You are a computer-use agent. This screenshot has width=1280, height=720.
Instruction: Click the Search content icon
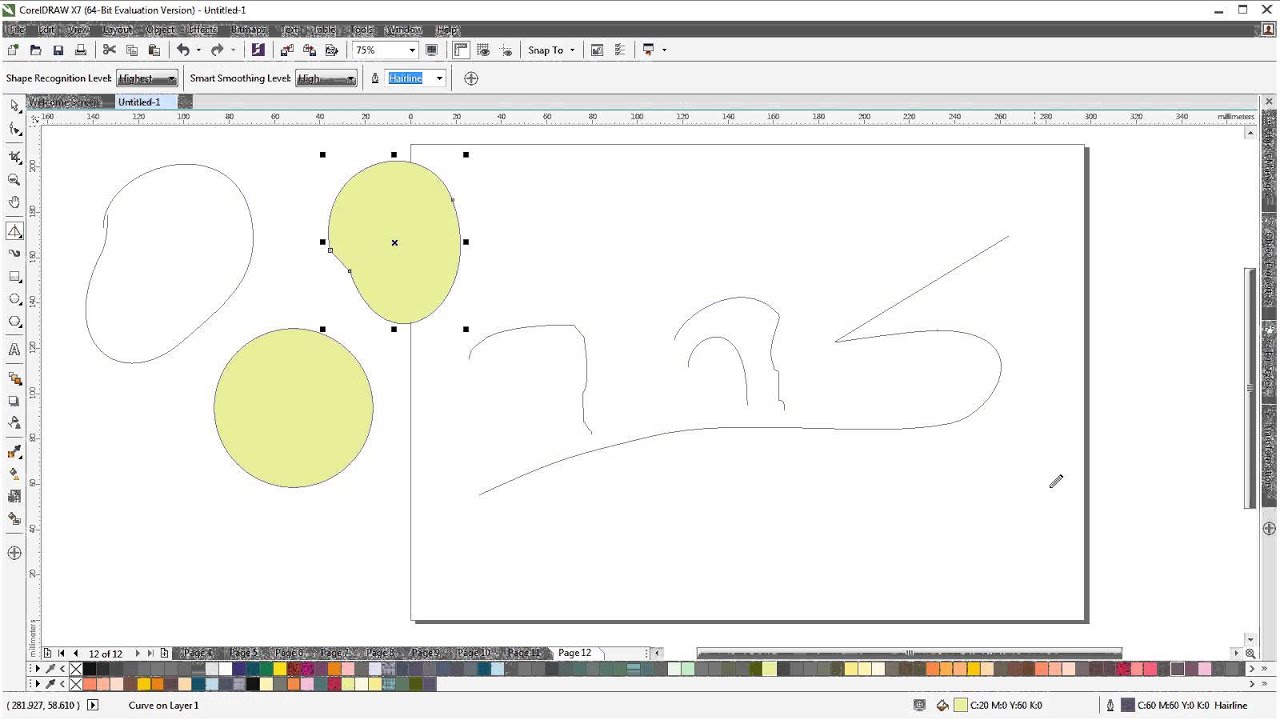click(x=259, y=50)
